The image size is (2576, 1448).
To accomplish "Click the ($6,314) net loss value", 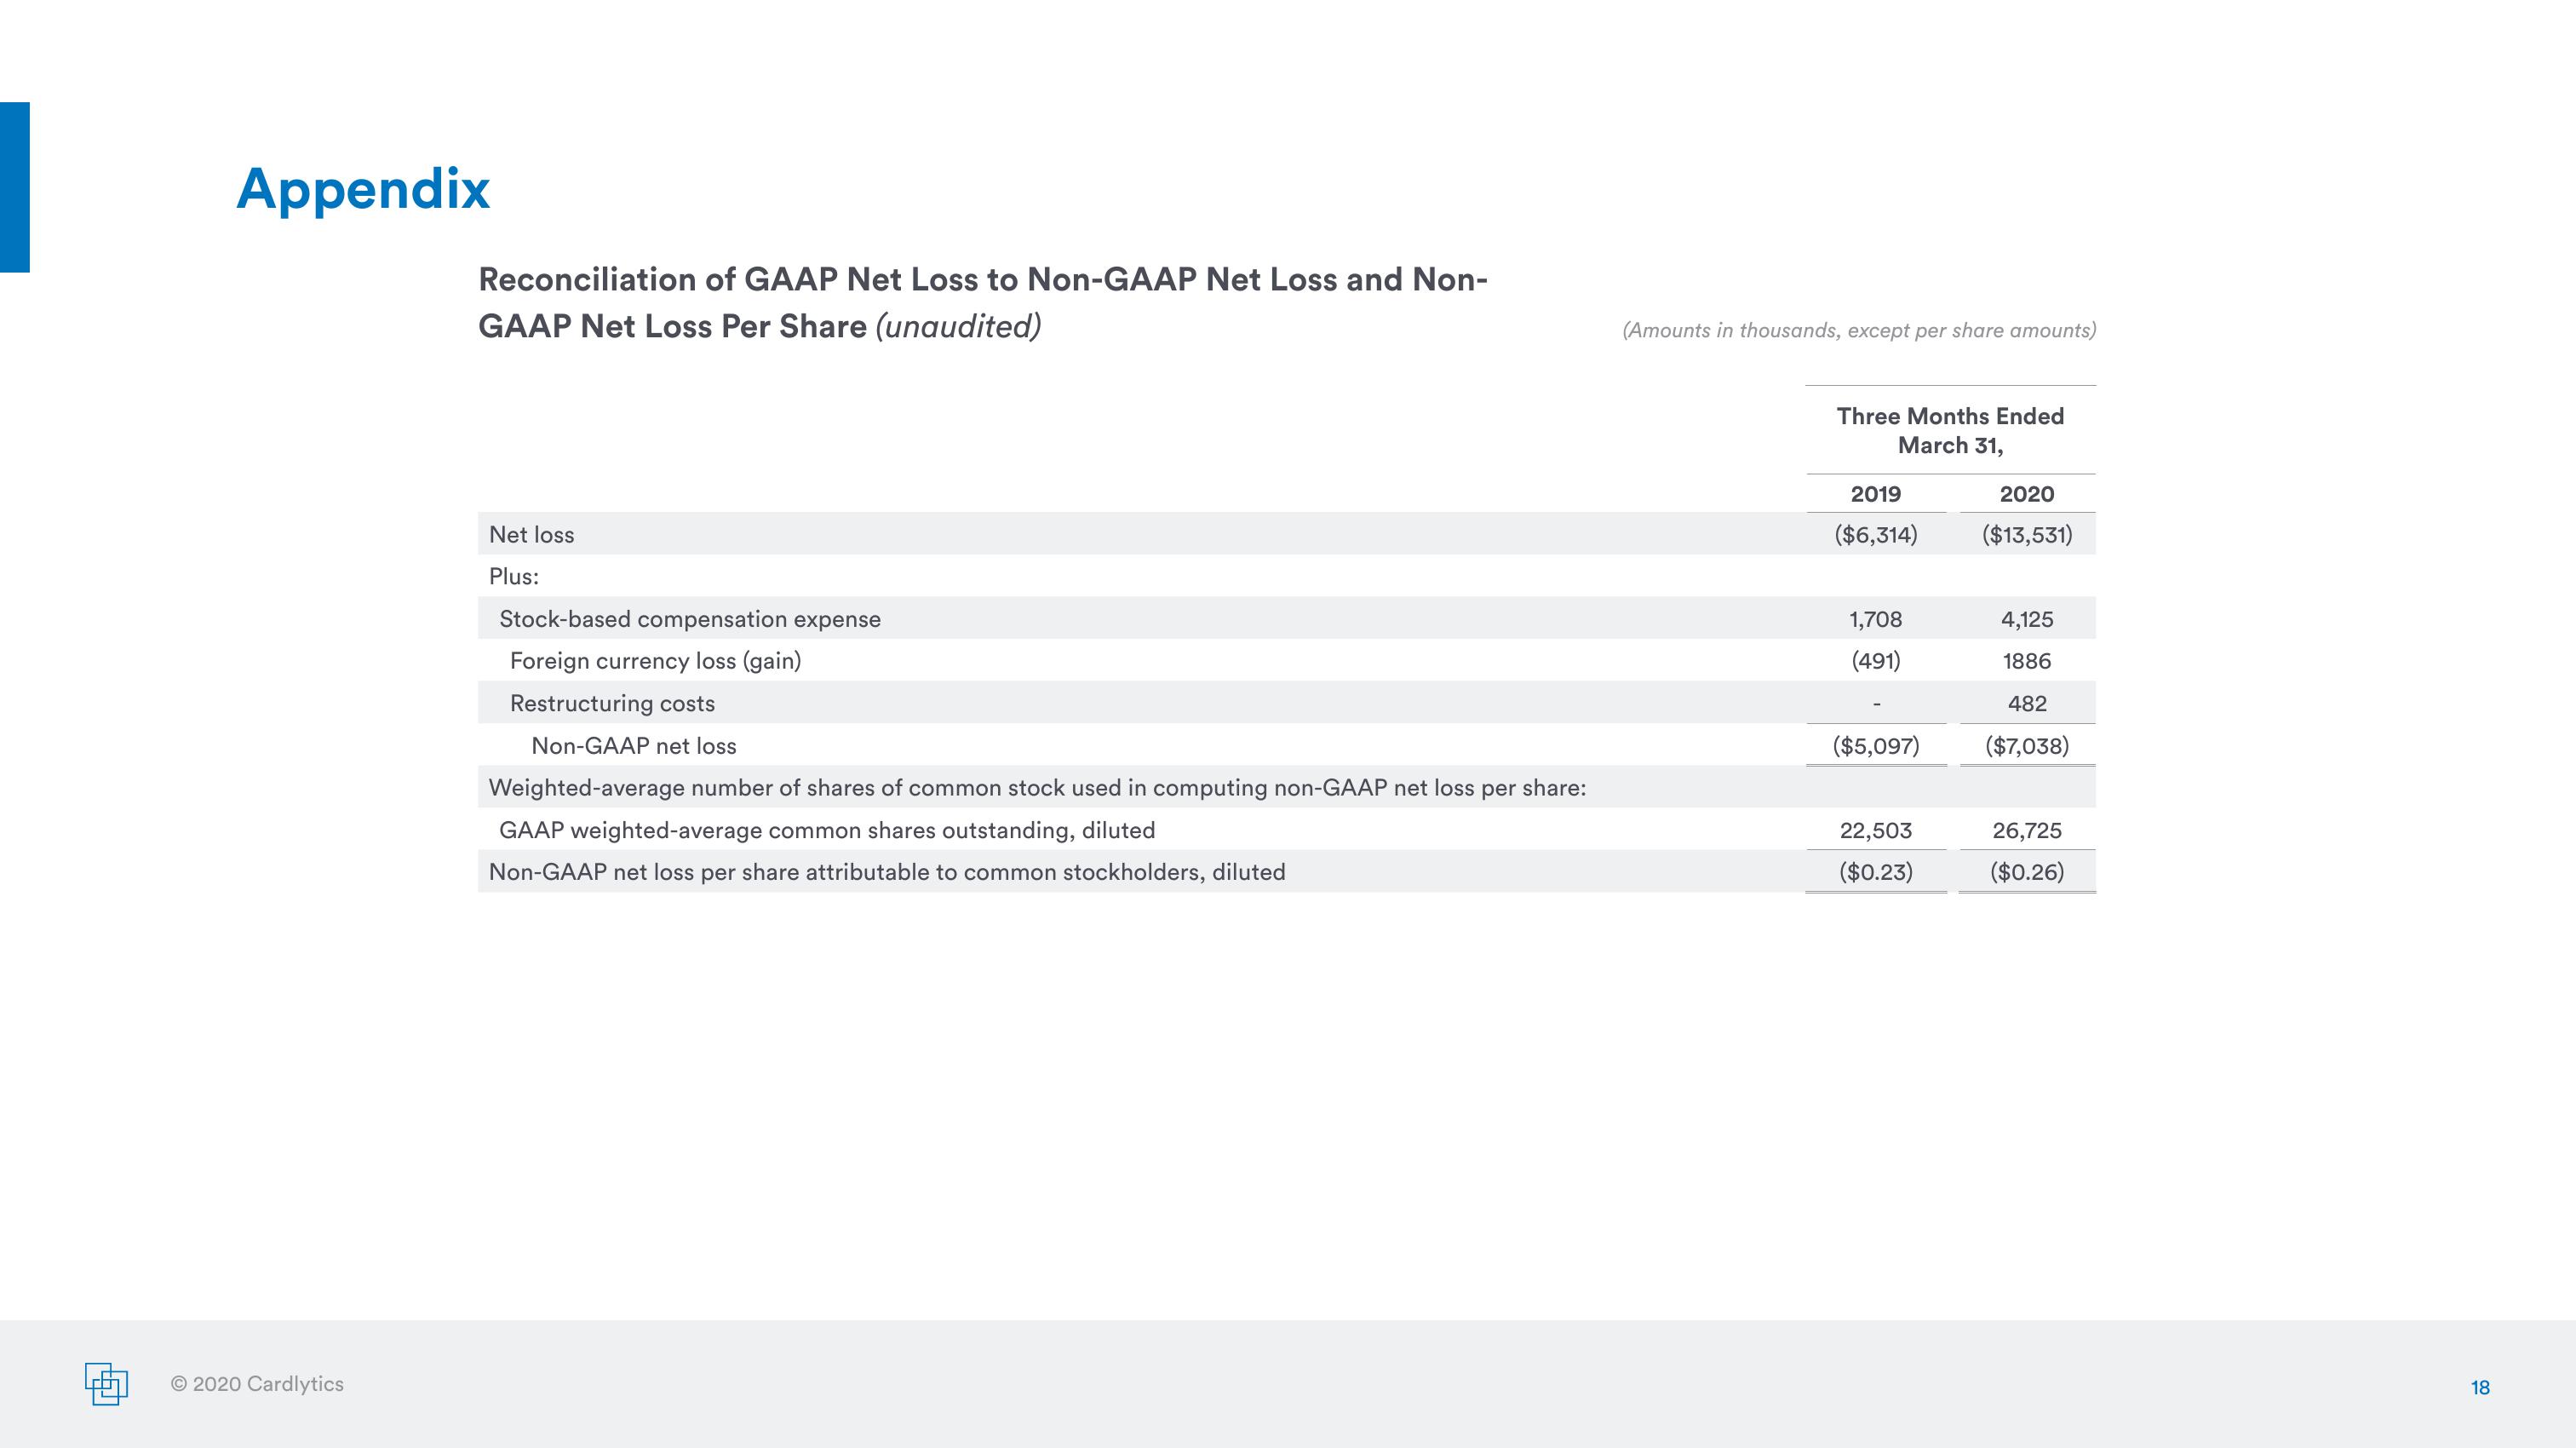I will click(x=1875, y=535).
